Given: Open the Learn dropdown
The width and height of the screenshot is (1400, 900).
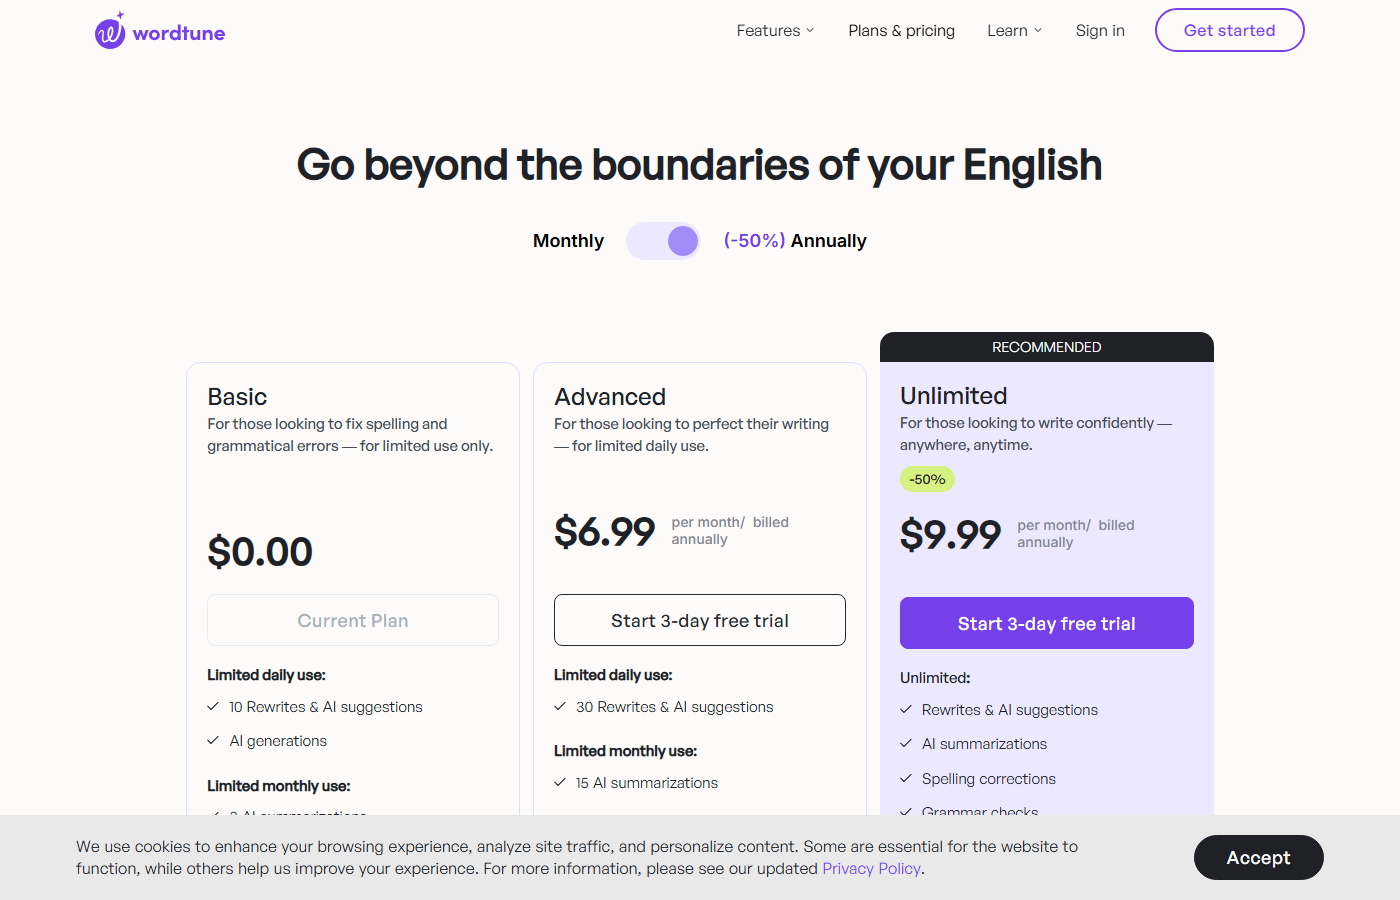Looking at the screenshot, I should point(1008,30).
